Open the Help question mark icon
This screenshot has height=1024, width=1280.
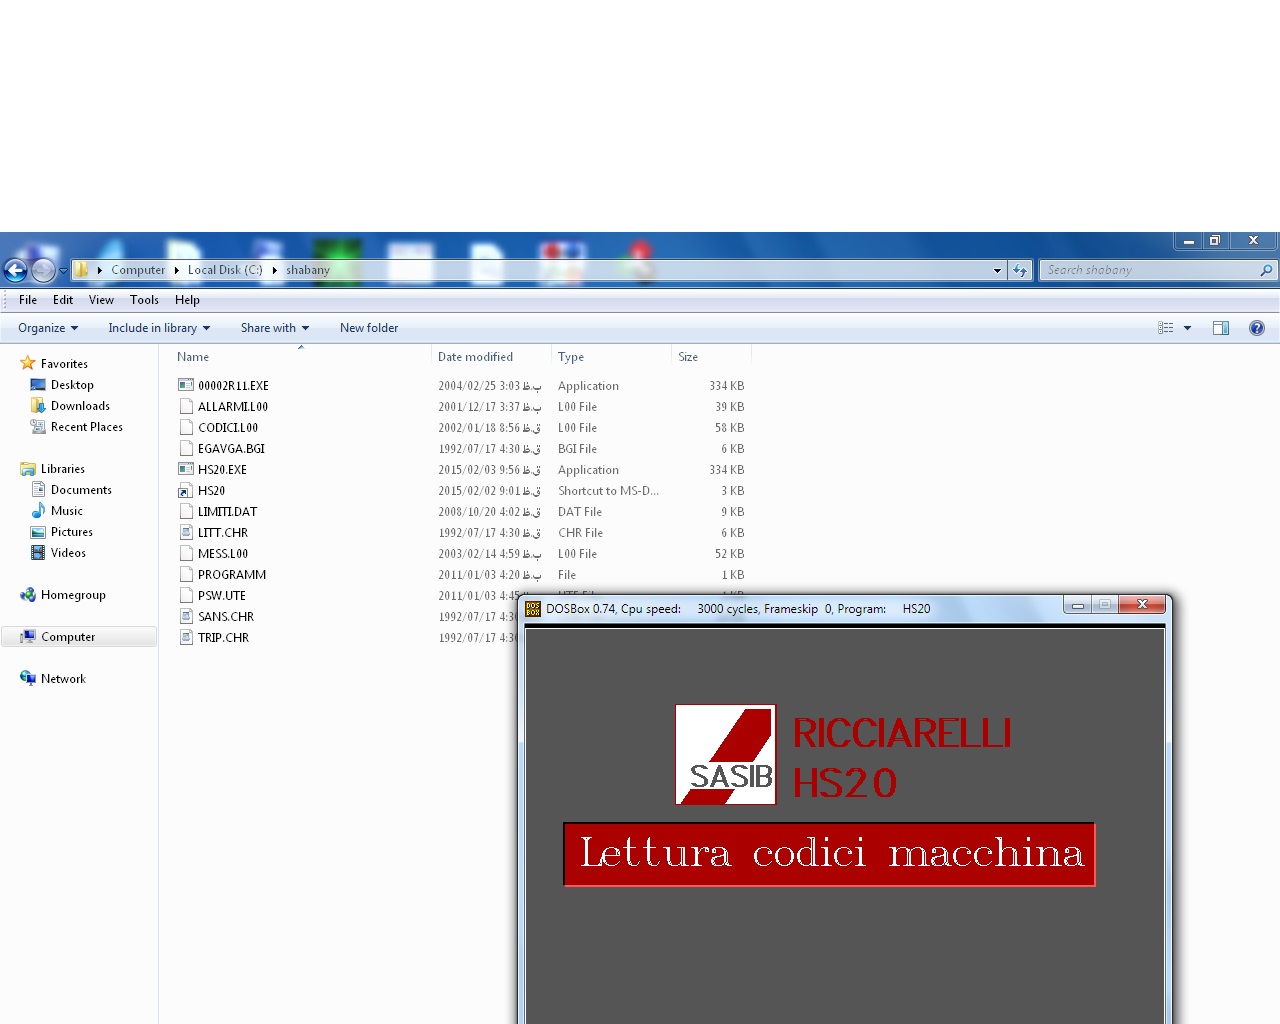coord(1257,328)
